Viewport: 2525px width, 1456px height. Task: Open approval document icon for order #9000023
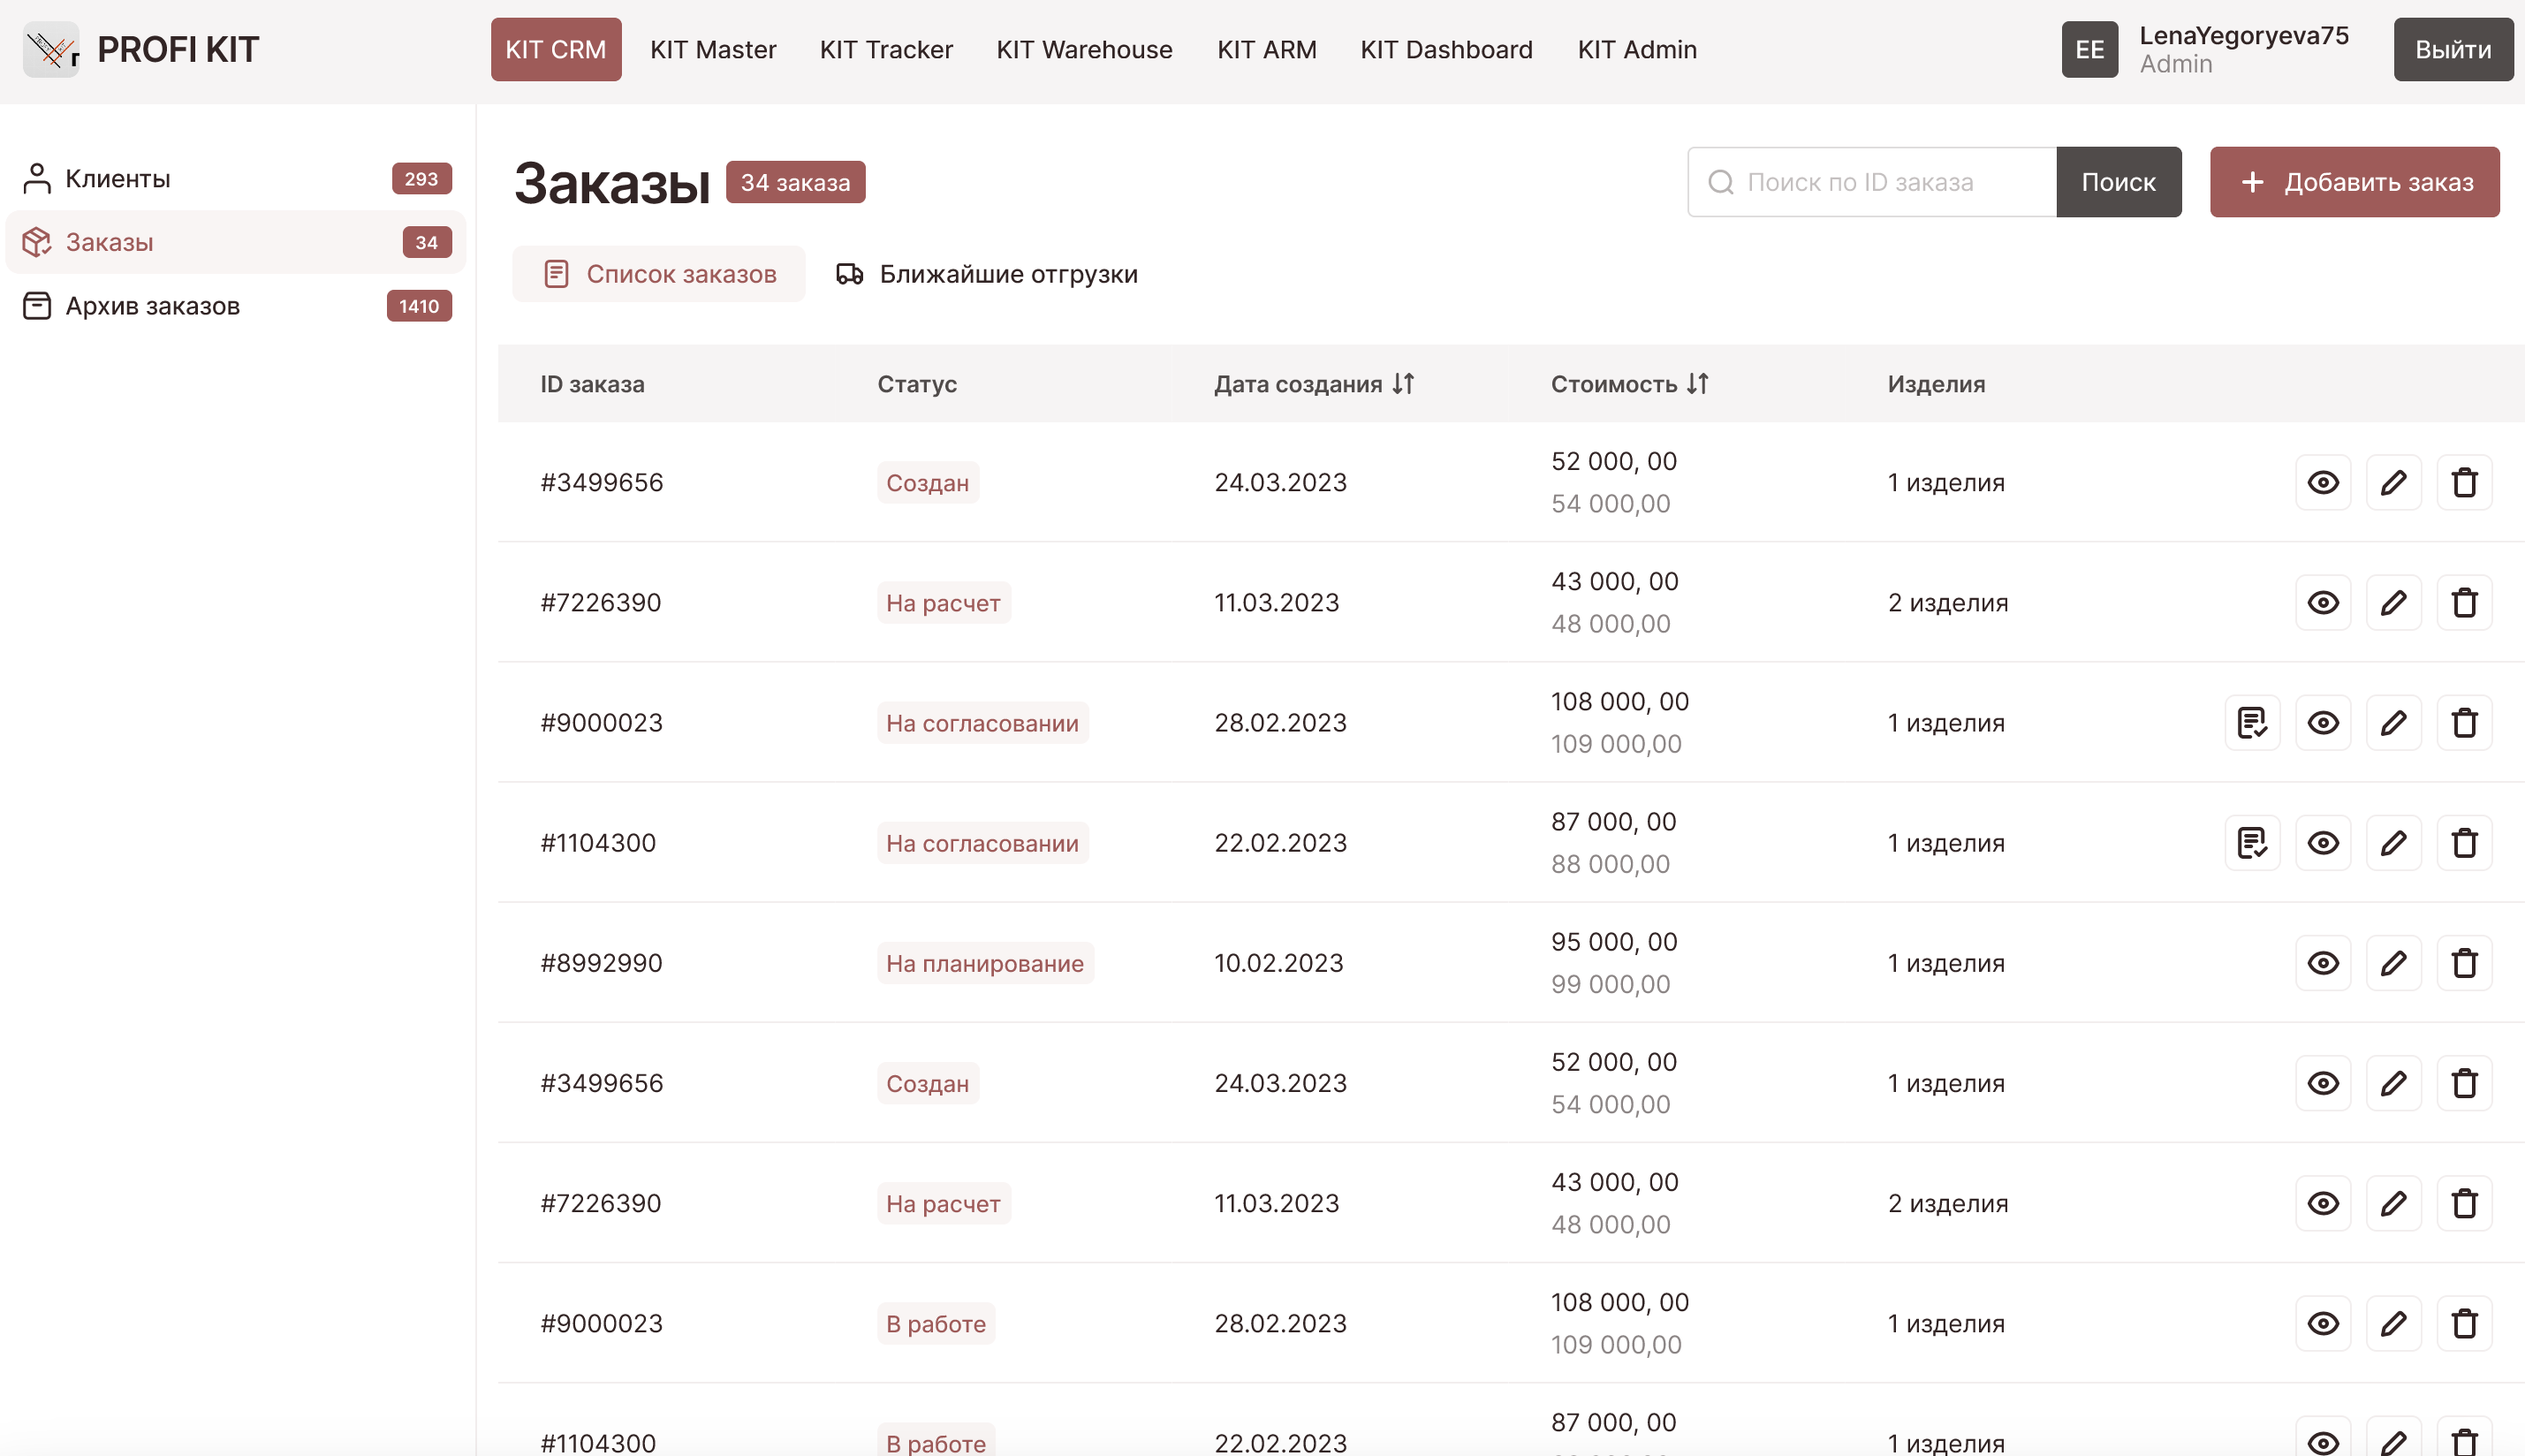pyautogui.click(x=2252, y=723)
